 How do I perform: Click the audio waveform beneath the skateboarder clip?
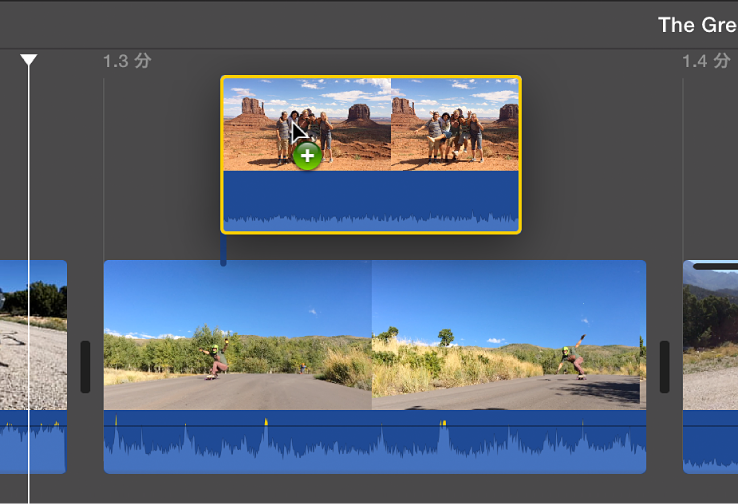point(375,442)
